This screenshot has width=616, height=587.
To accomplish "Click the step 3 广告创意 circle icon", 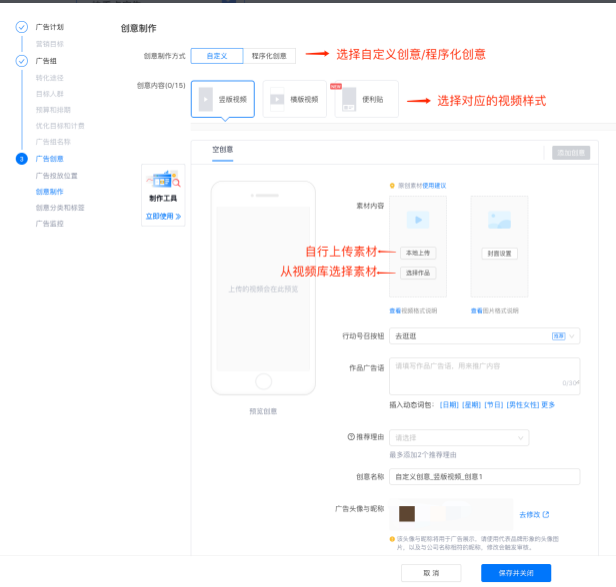I will pyautogui.click(x=22, y=159).
